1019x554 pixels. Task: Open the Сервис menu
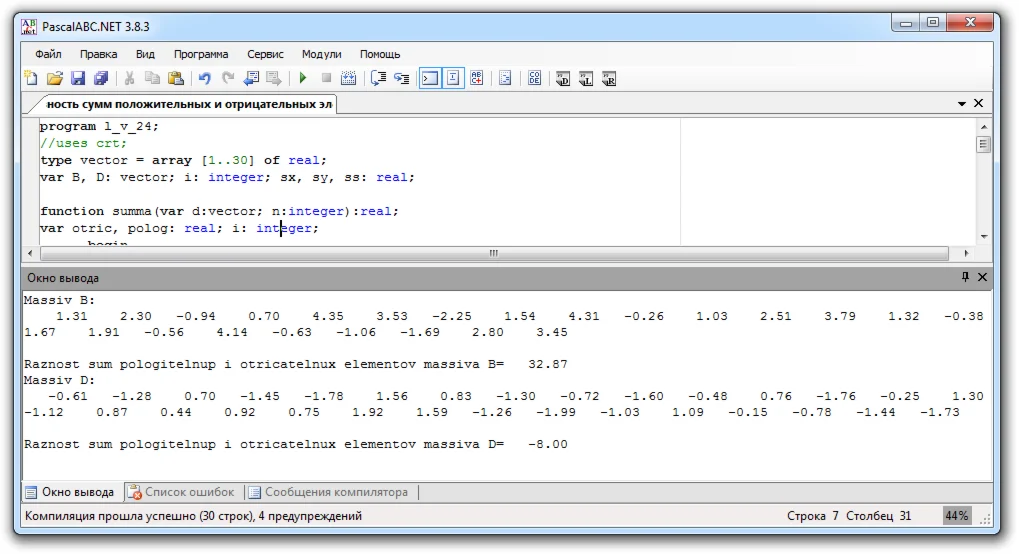point(265,54)
